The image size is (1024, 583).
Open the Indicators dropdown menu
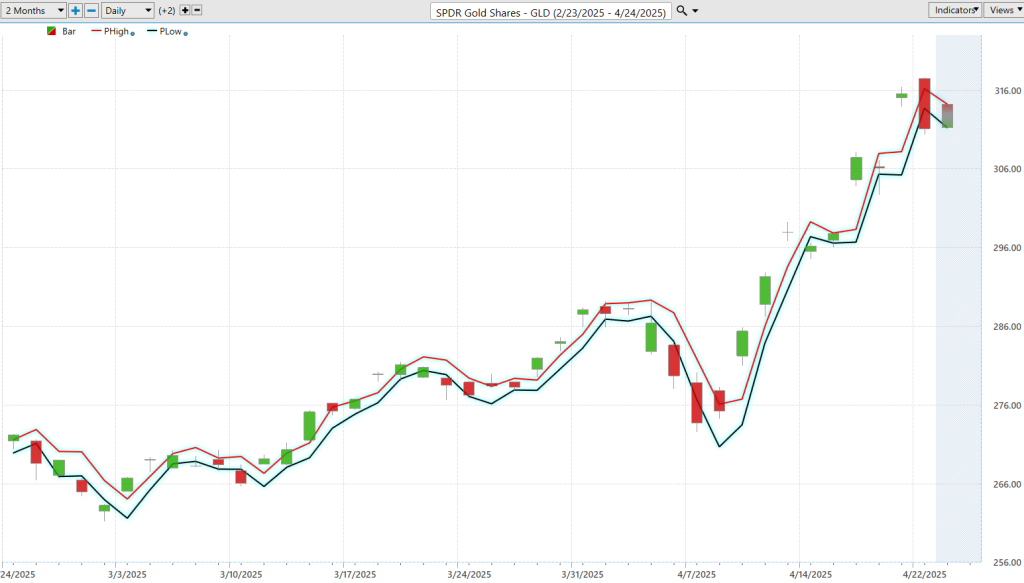tap(955, 10)
